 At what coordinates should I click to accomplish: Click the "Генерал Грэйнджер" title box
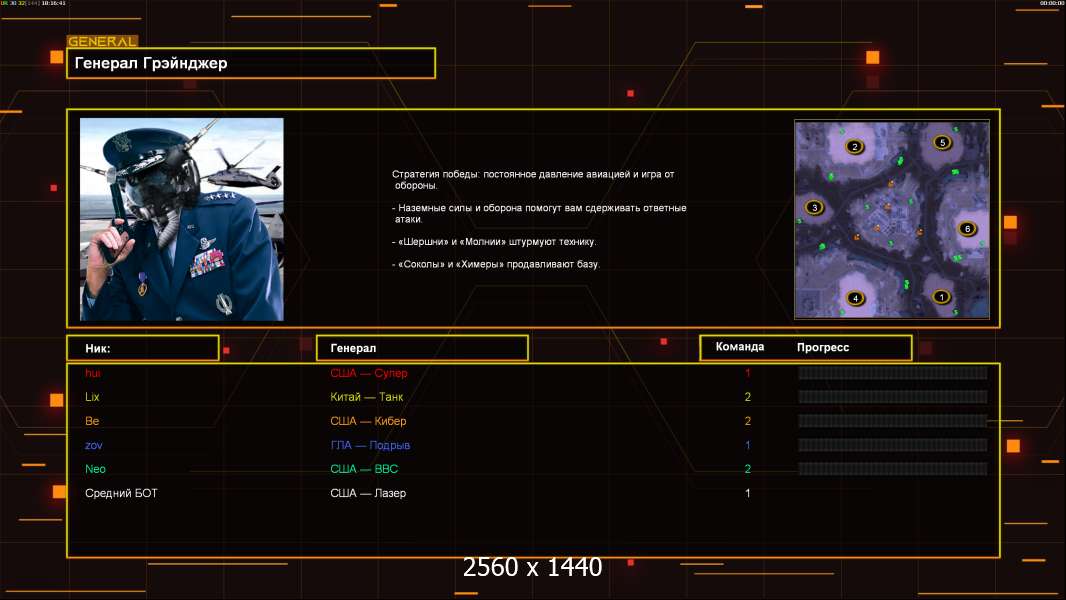click(x=251, y=63)
